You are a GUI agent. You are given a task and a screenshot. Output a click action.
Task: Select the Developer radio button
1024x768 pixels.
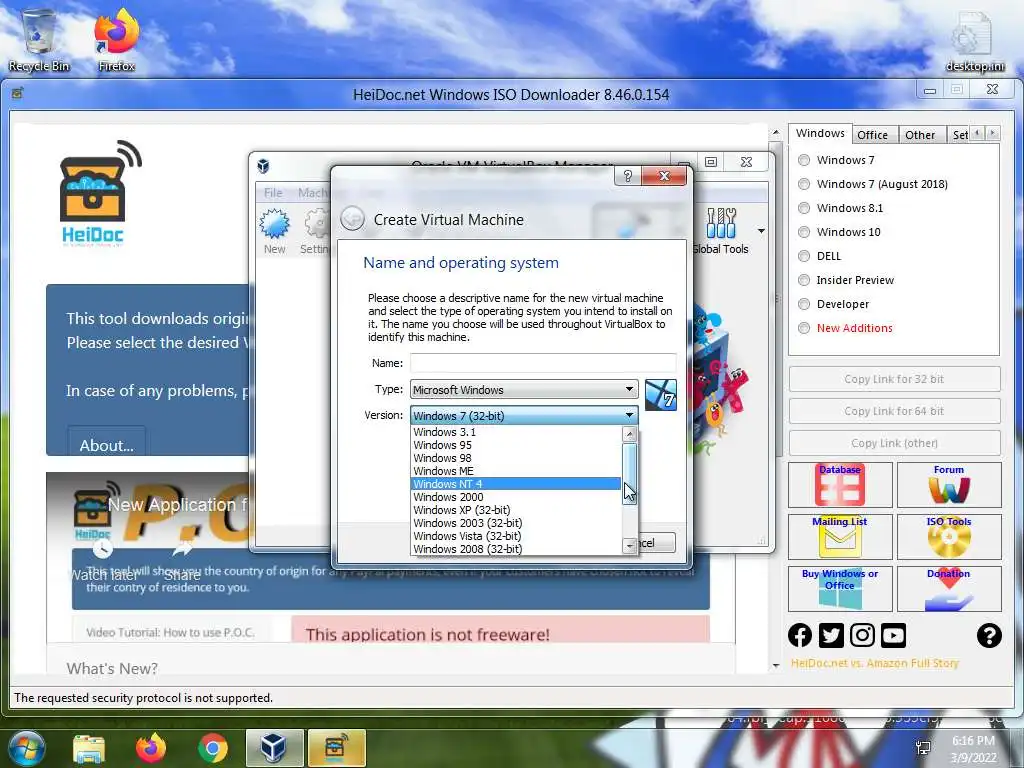804,304
